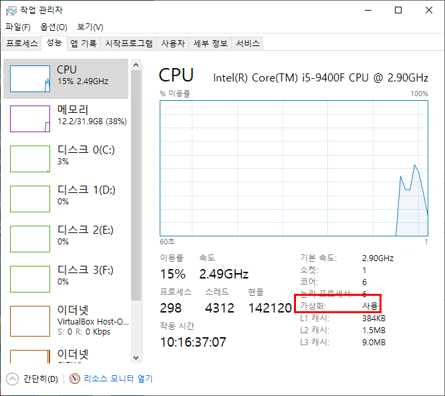Select the 디스크 3(F:) graph icon

coord(30,279)
